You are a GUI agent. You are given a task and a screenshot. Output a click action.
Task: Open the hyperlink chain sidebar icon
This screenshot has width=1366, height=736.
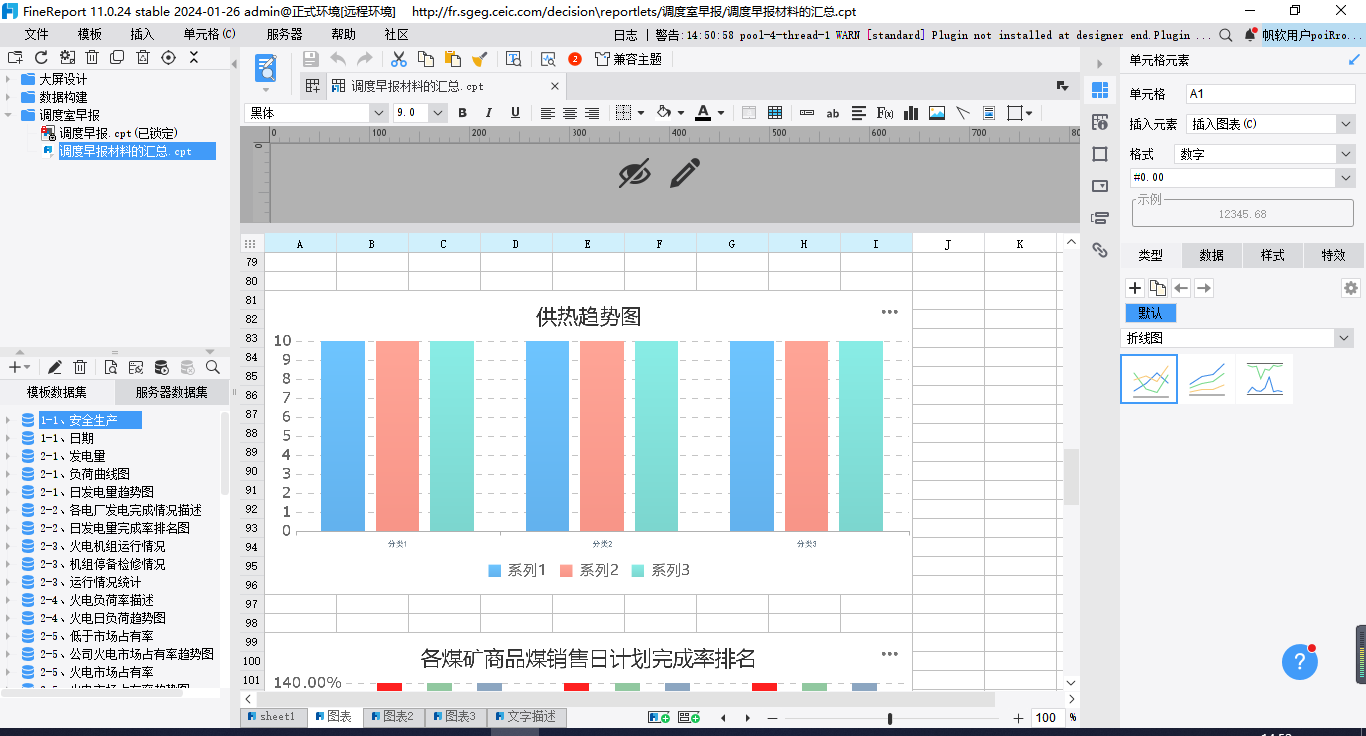click(x=1100, y=250)
